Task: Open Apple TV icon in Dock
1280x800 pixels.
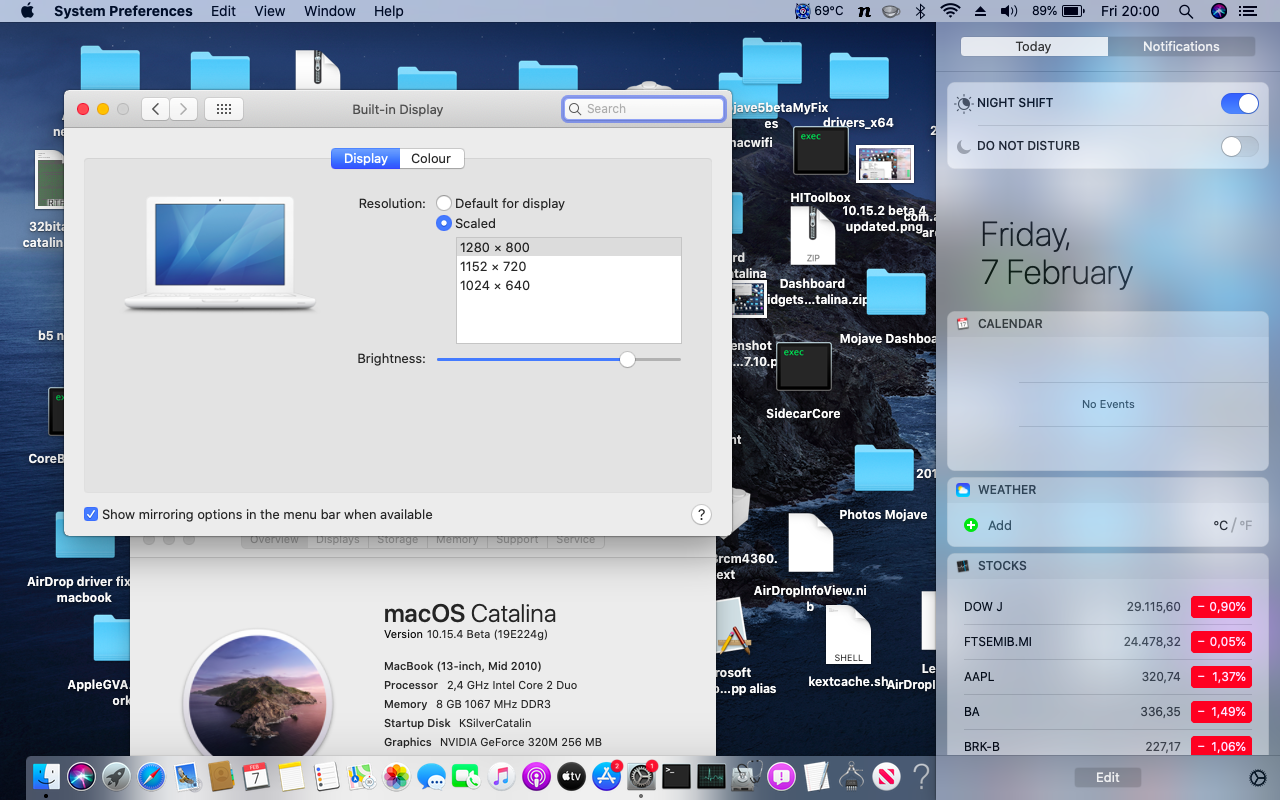Action: tap(571, 775)
